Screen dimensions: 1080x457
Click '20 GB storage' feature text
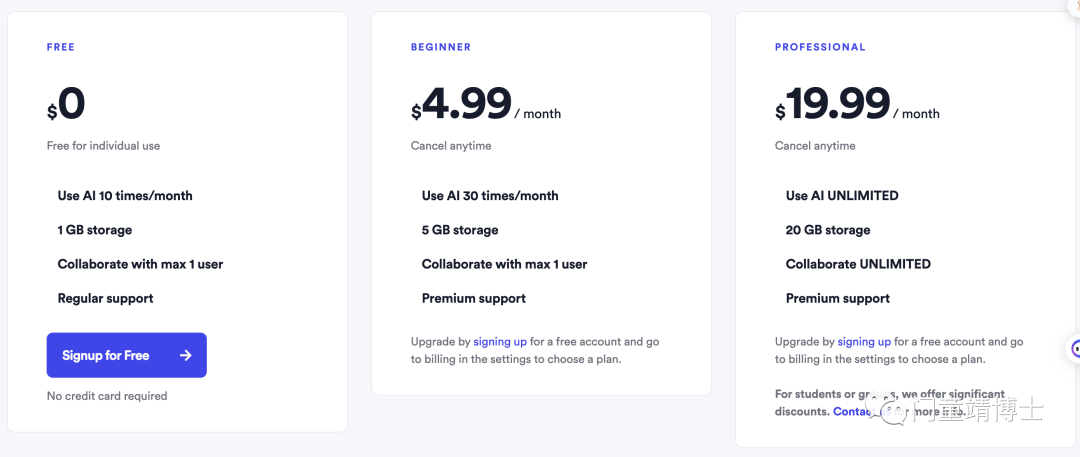tap(827, 230)
